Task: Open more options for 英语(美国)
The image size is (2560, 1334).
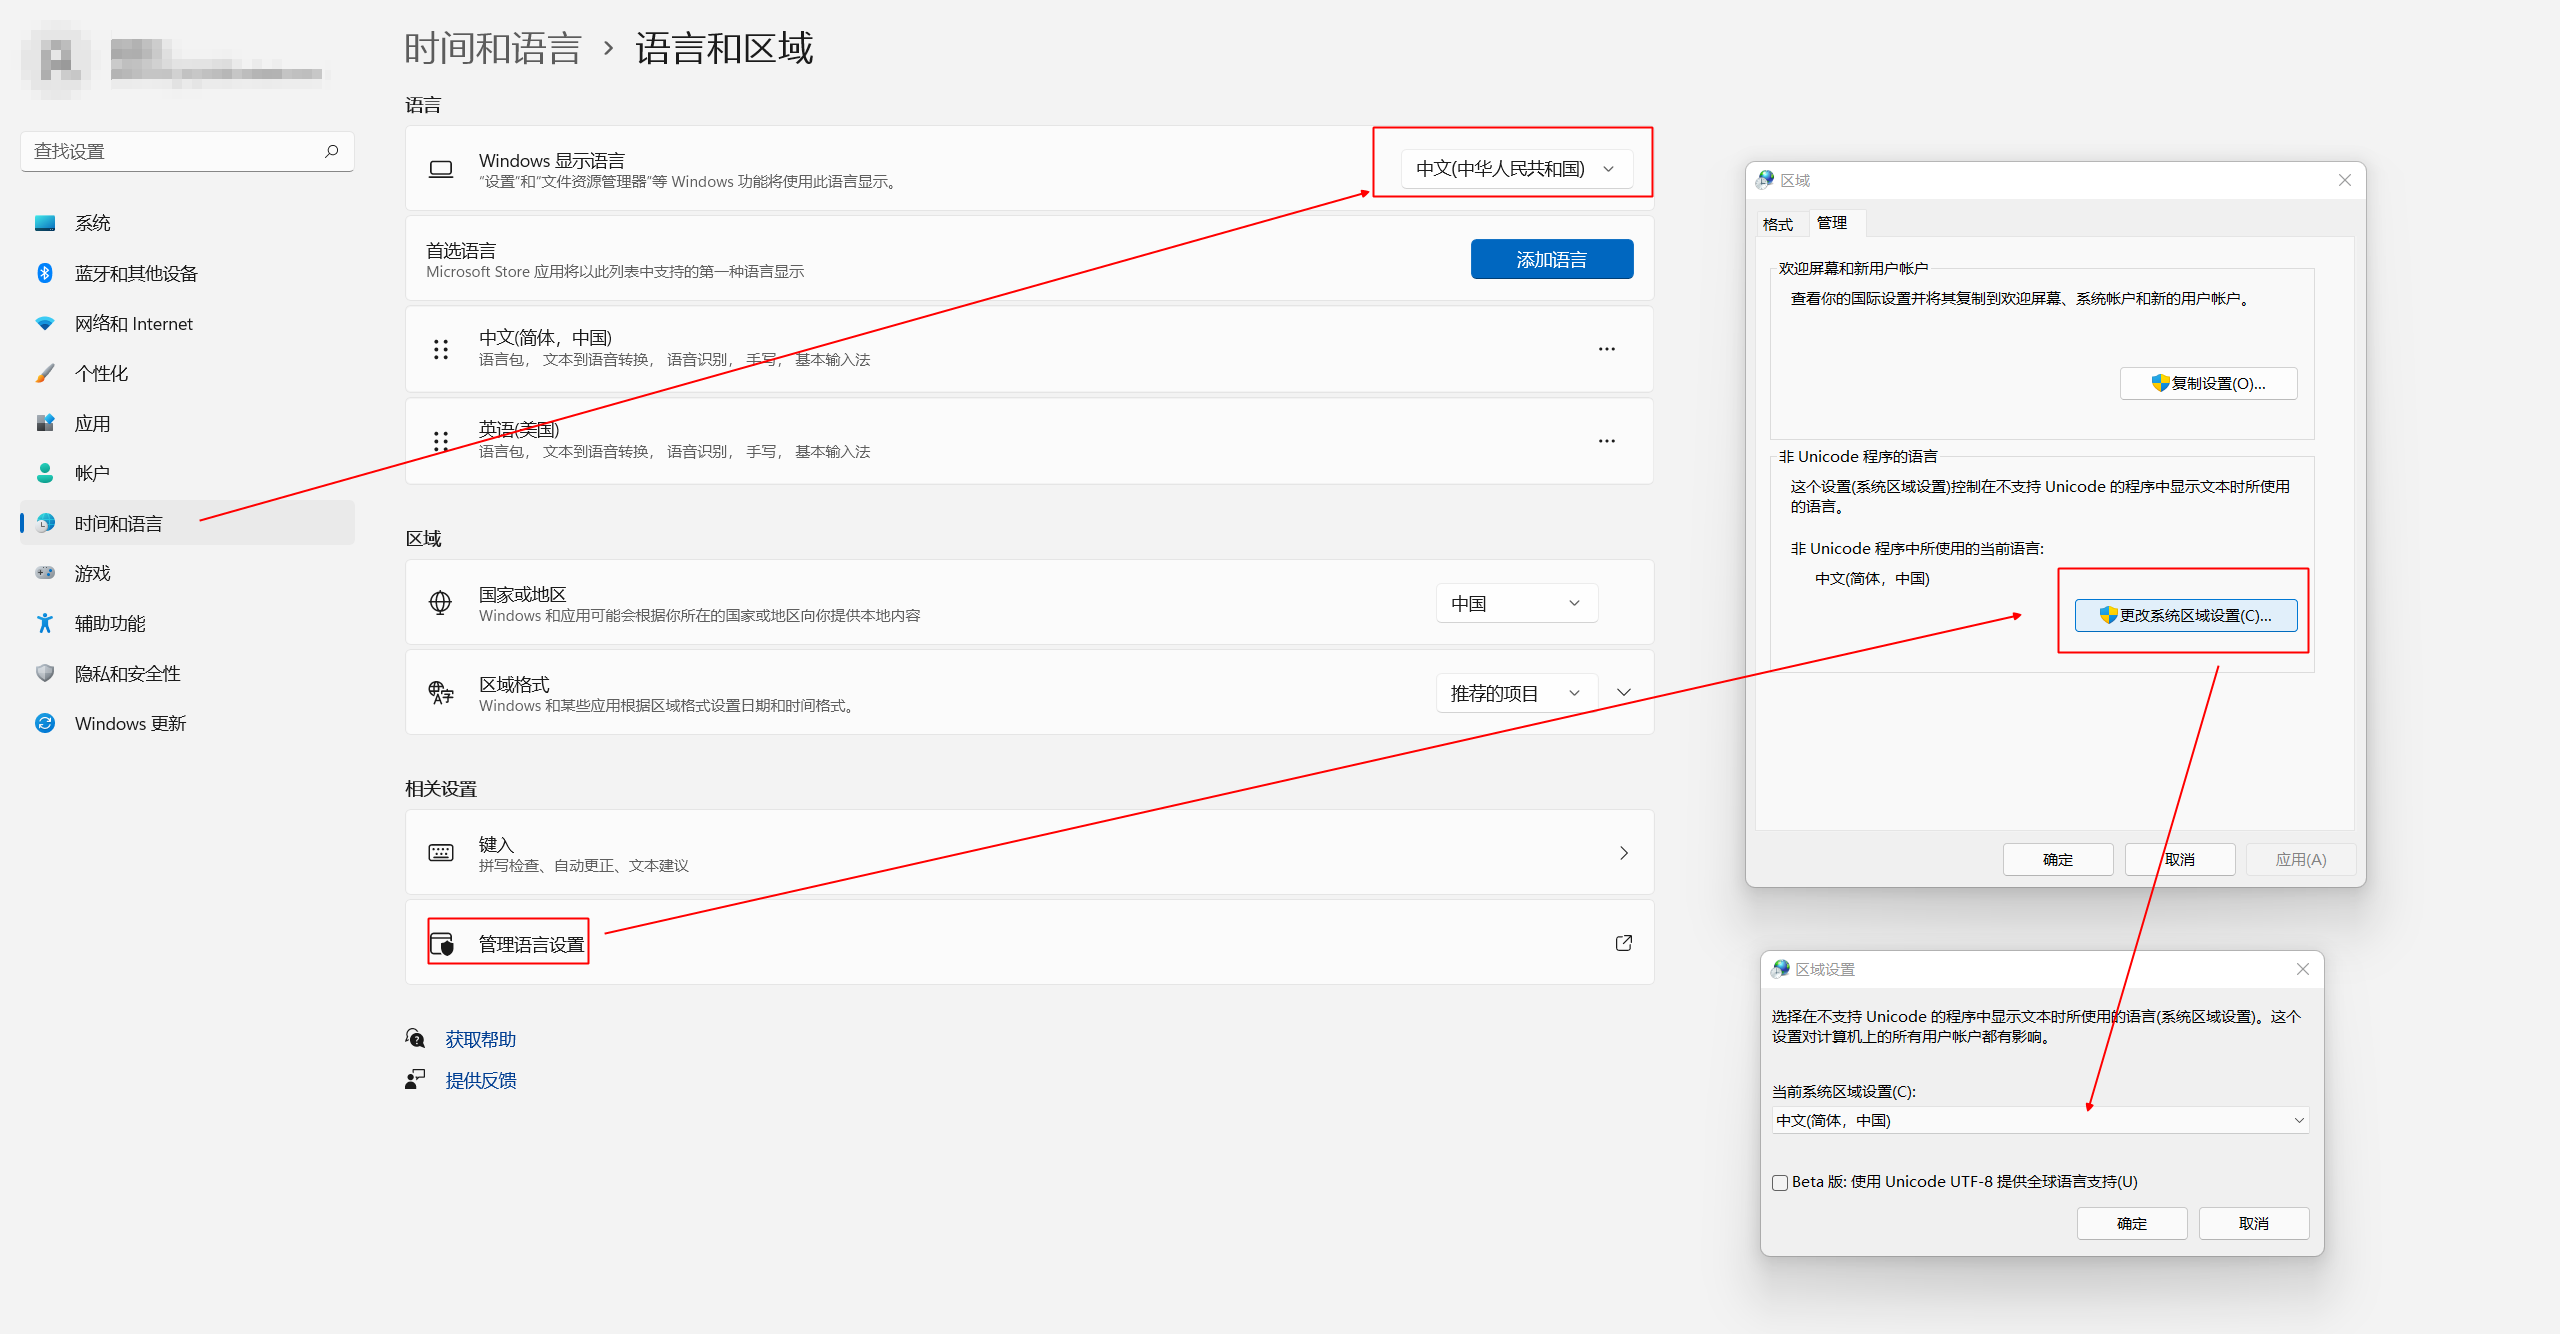Action: pos(1607,441)
